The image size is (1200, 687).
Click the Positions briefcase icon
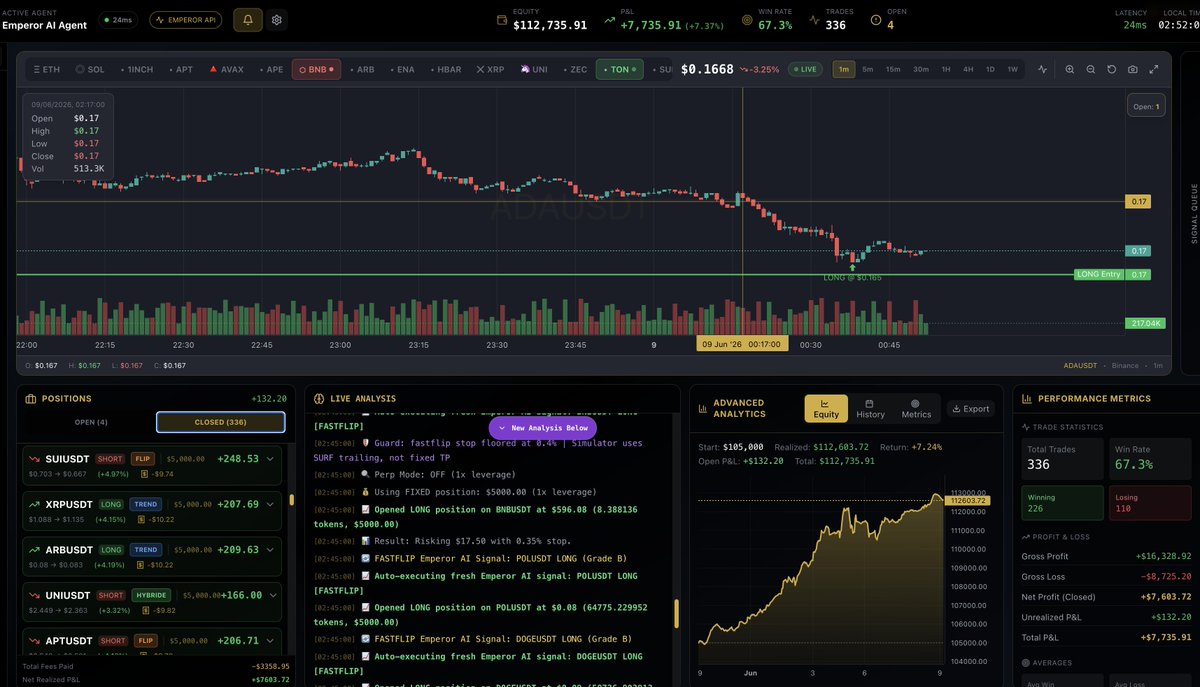click(31, 398)
